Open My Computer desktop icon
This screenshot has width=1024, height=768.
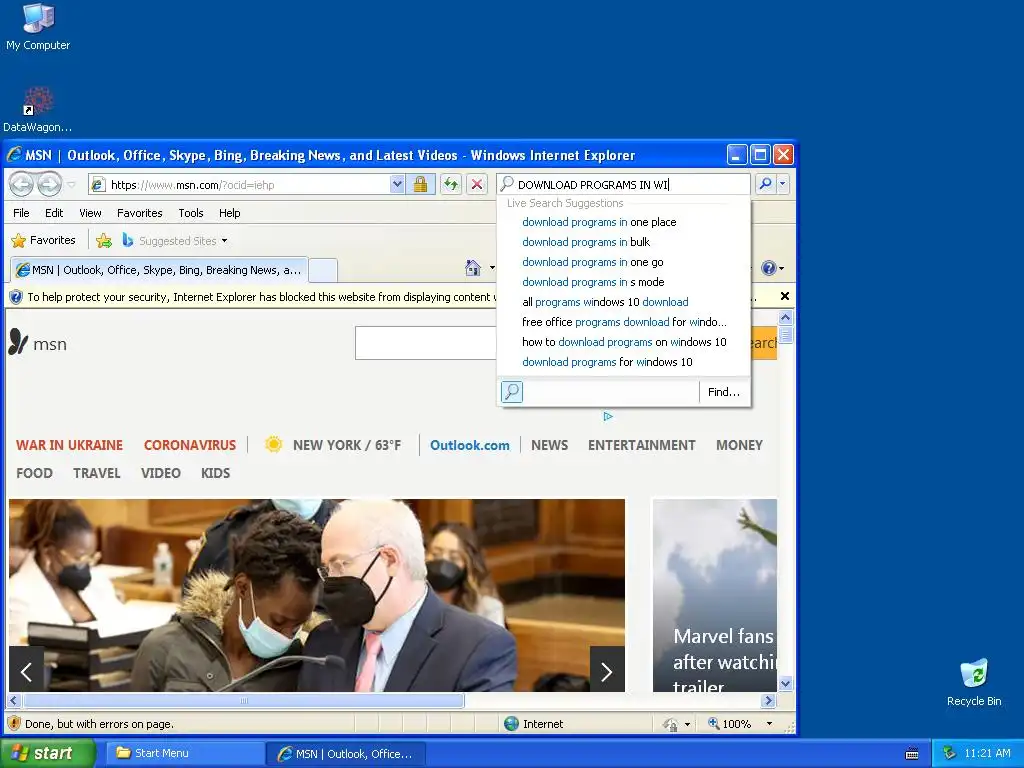pos(38,26)
